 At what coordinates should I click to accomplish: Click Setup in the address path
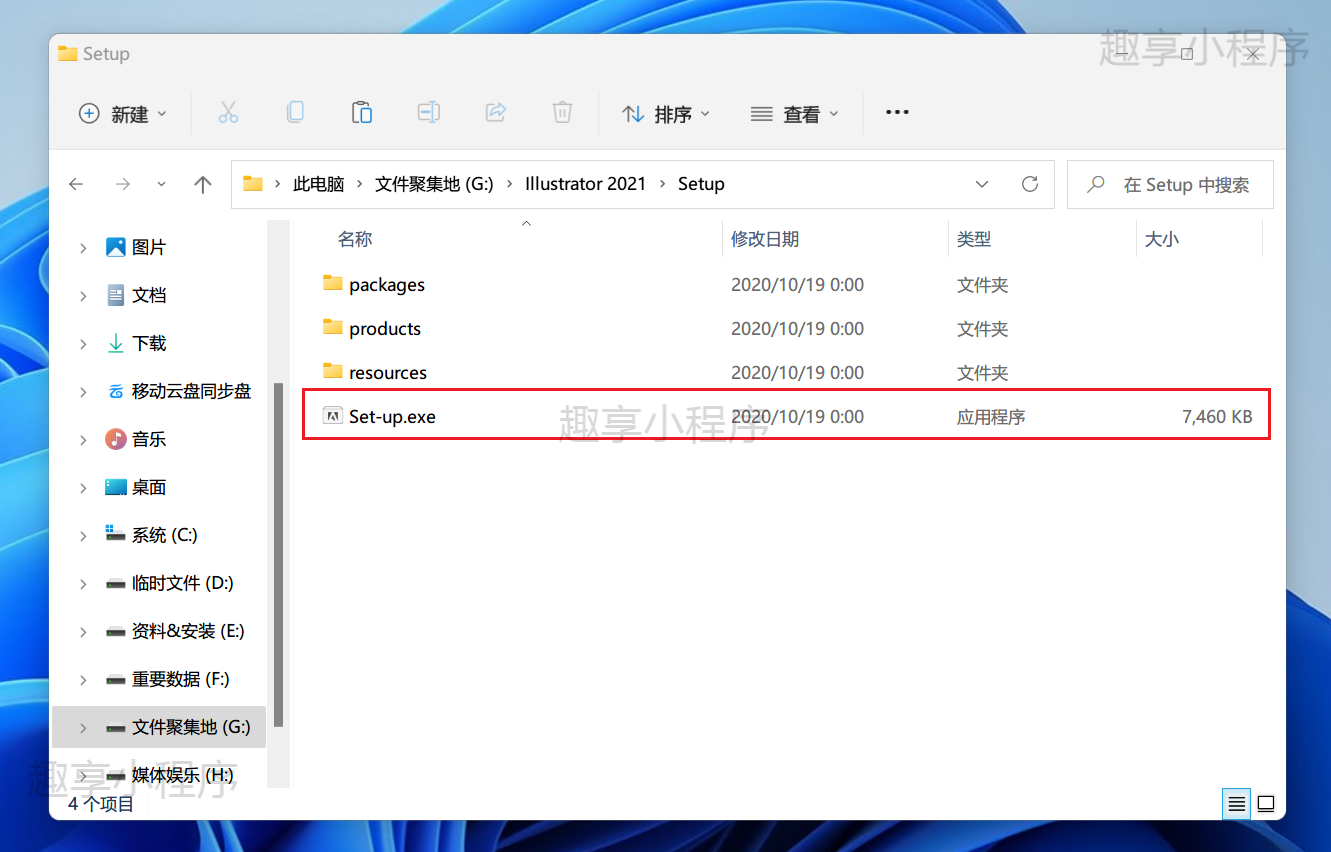tap(701, 184)
